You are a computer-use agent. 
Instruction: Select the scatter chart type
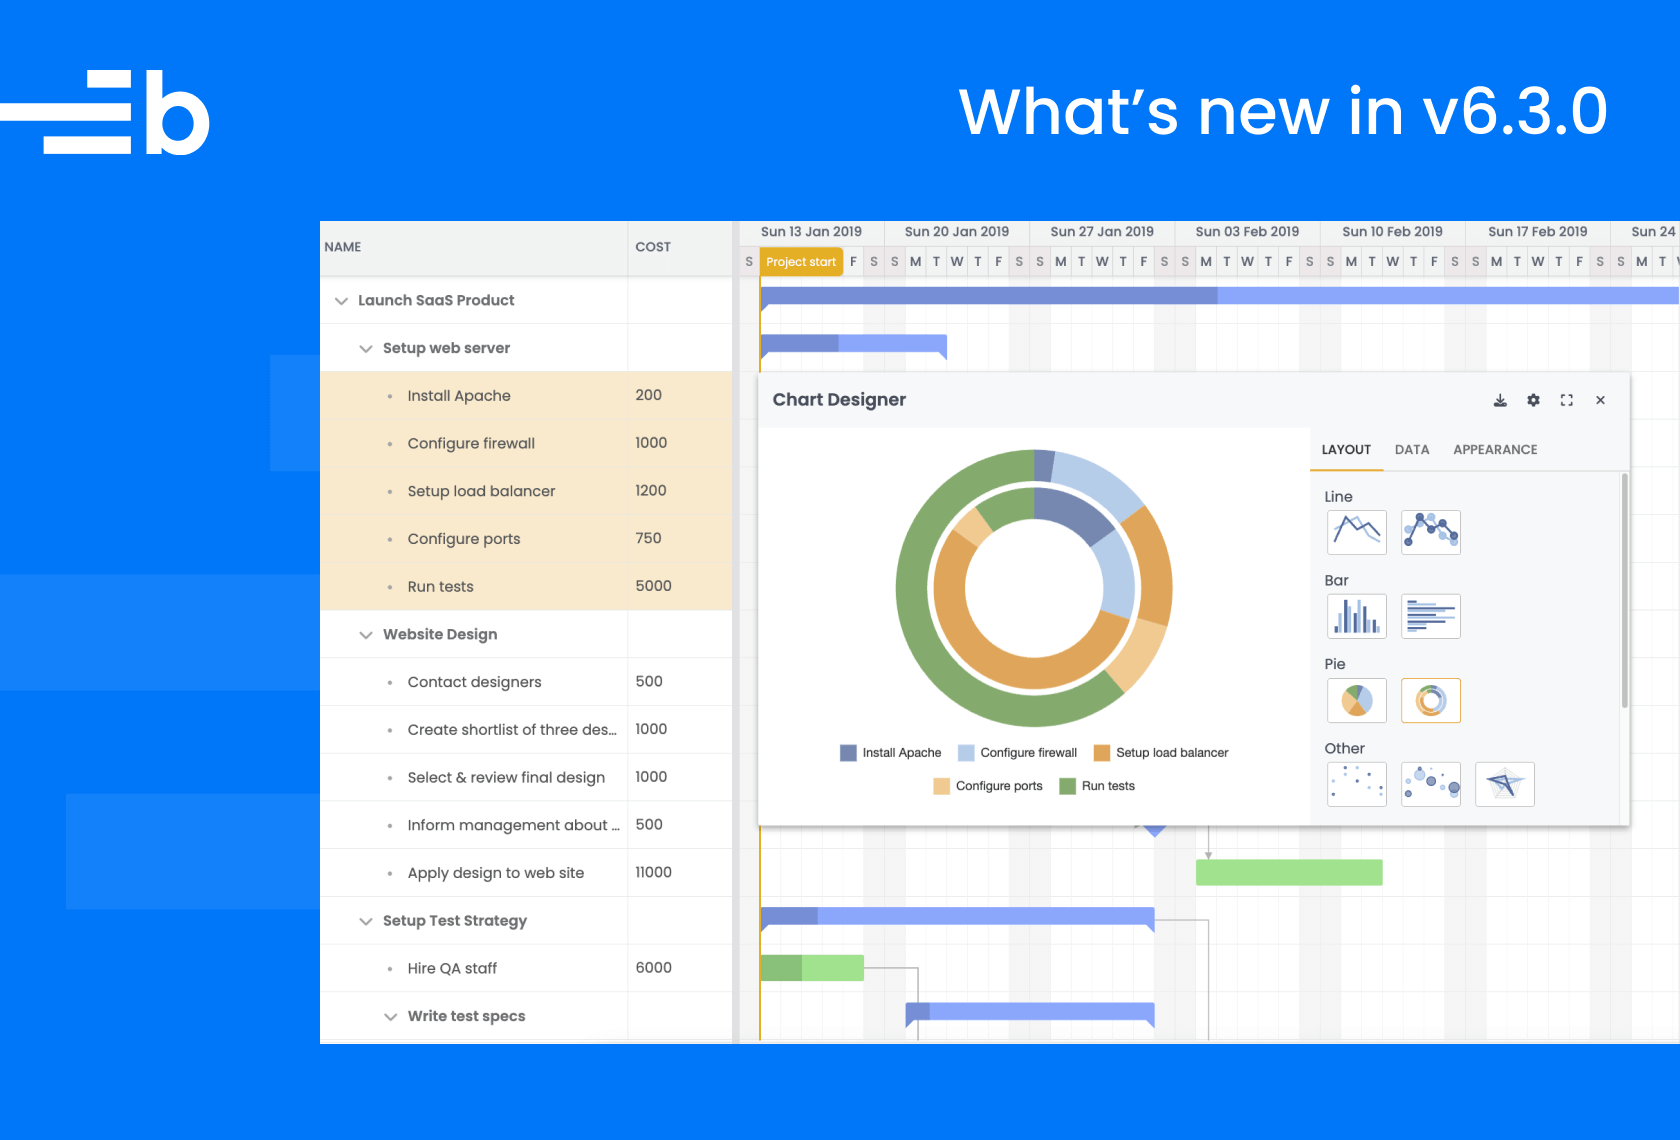coord(1357,784)
